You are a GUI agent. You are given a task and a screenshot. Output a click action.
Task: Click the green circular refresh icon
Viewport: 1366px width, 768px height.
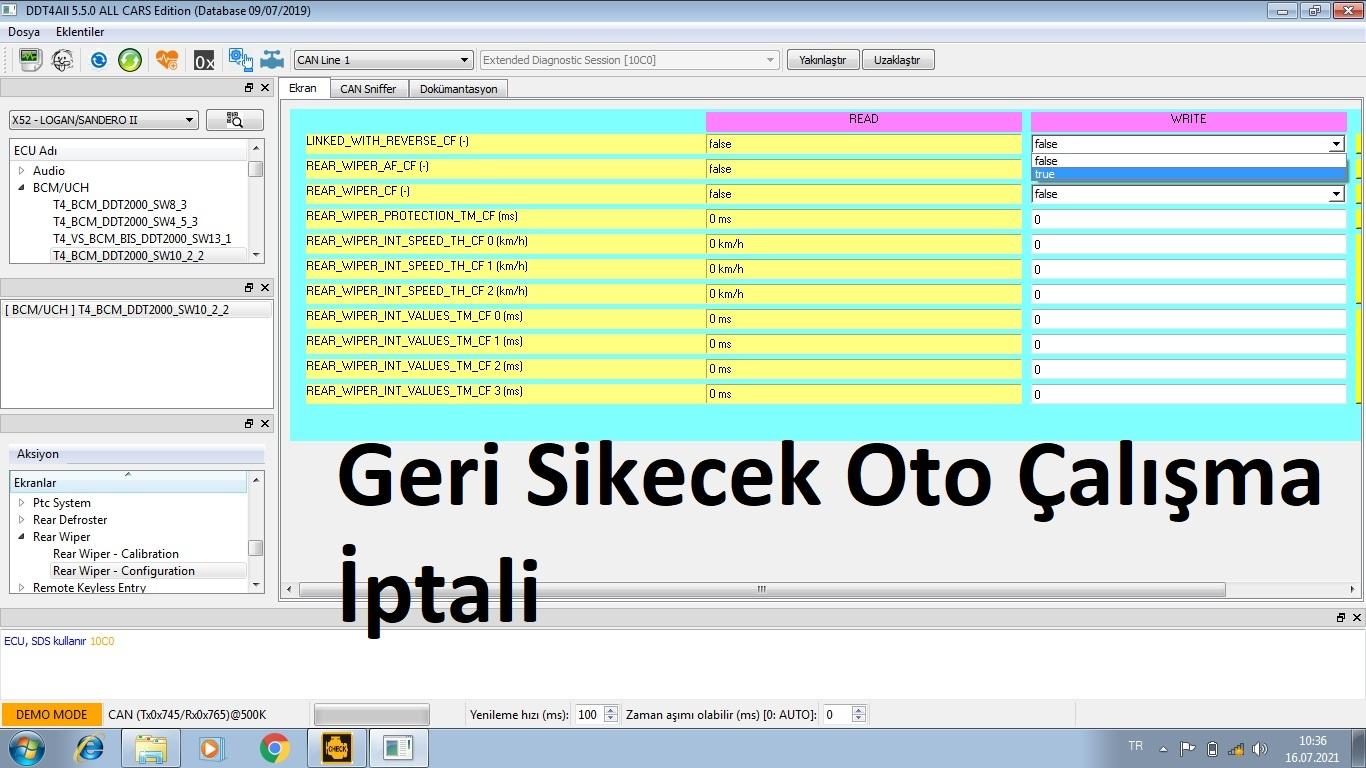(x=130, y=60)
